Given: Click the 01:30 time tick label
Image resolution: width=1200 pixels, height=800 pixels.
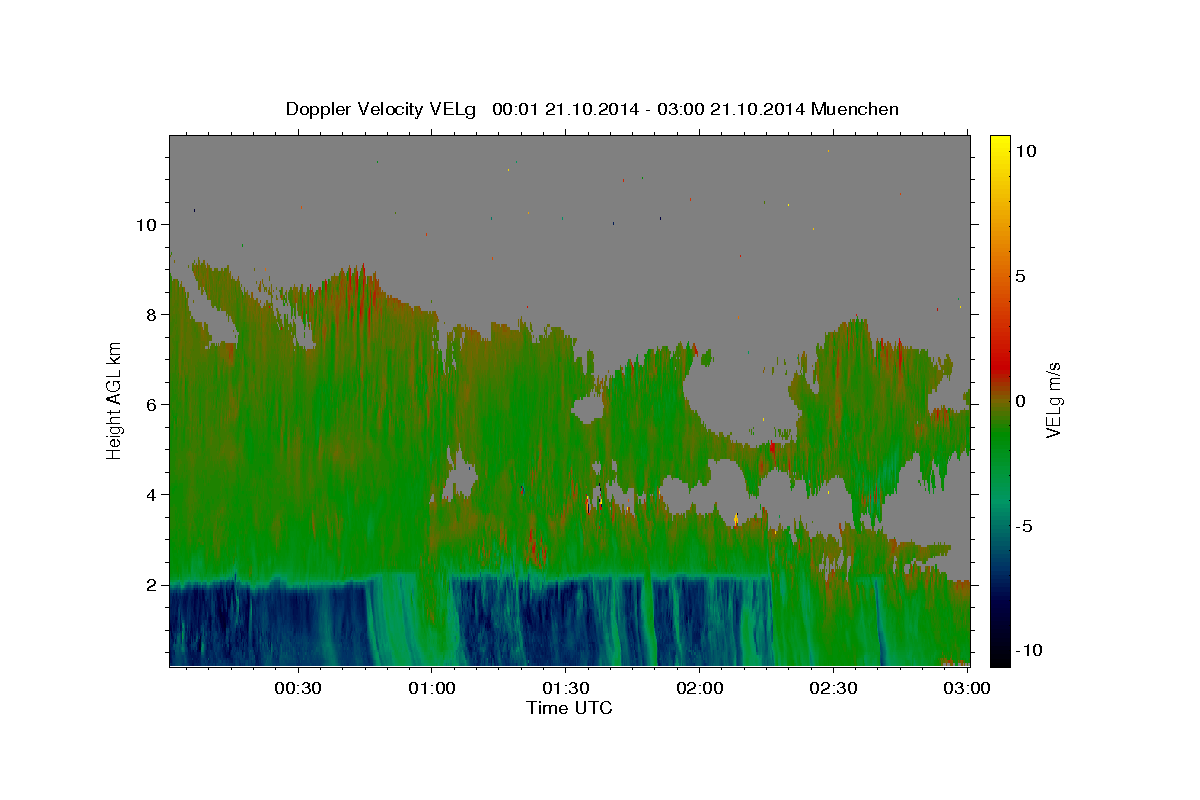Looking at the screenshot, I should coord(565,689).
